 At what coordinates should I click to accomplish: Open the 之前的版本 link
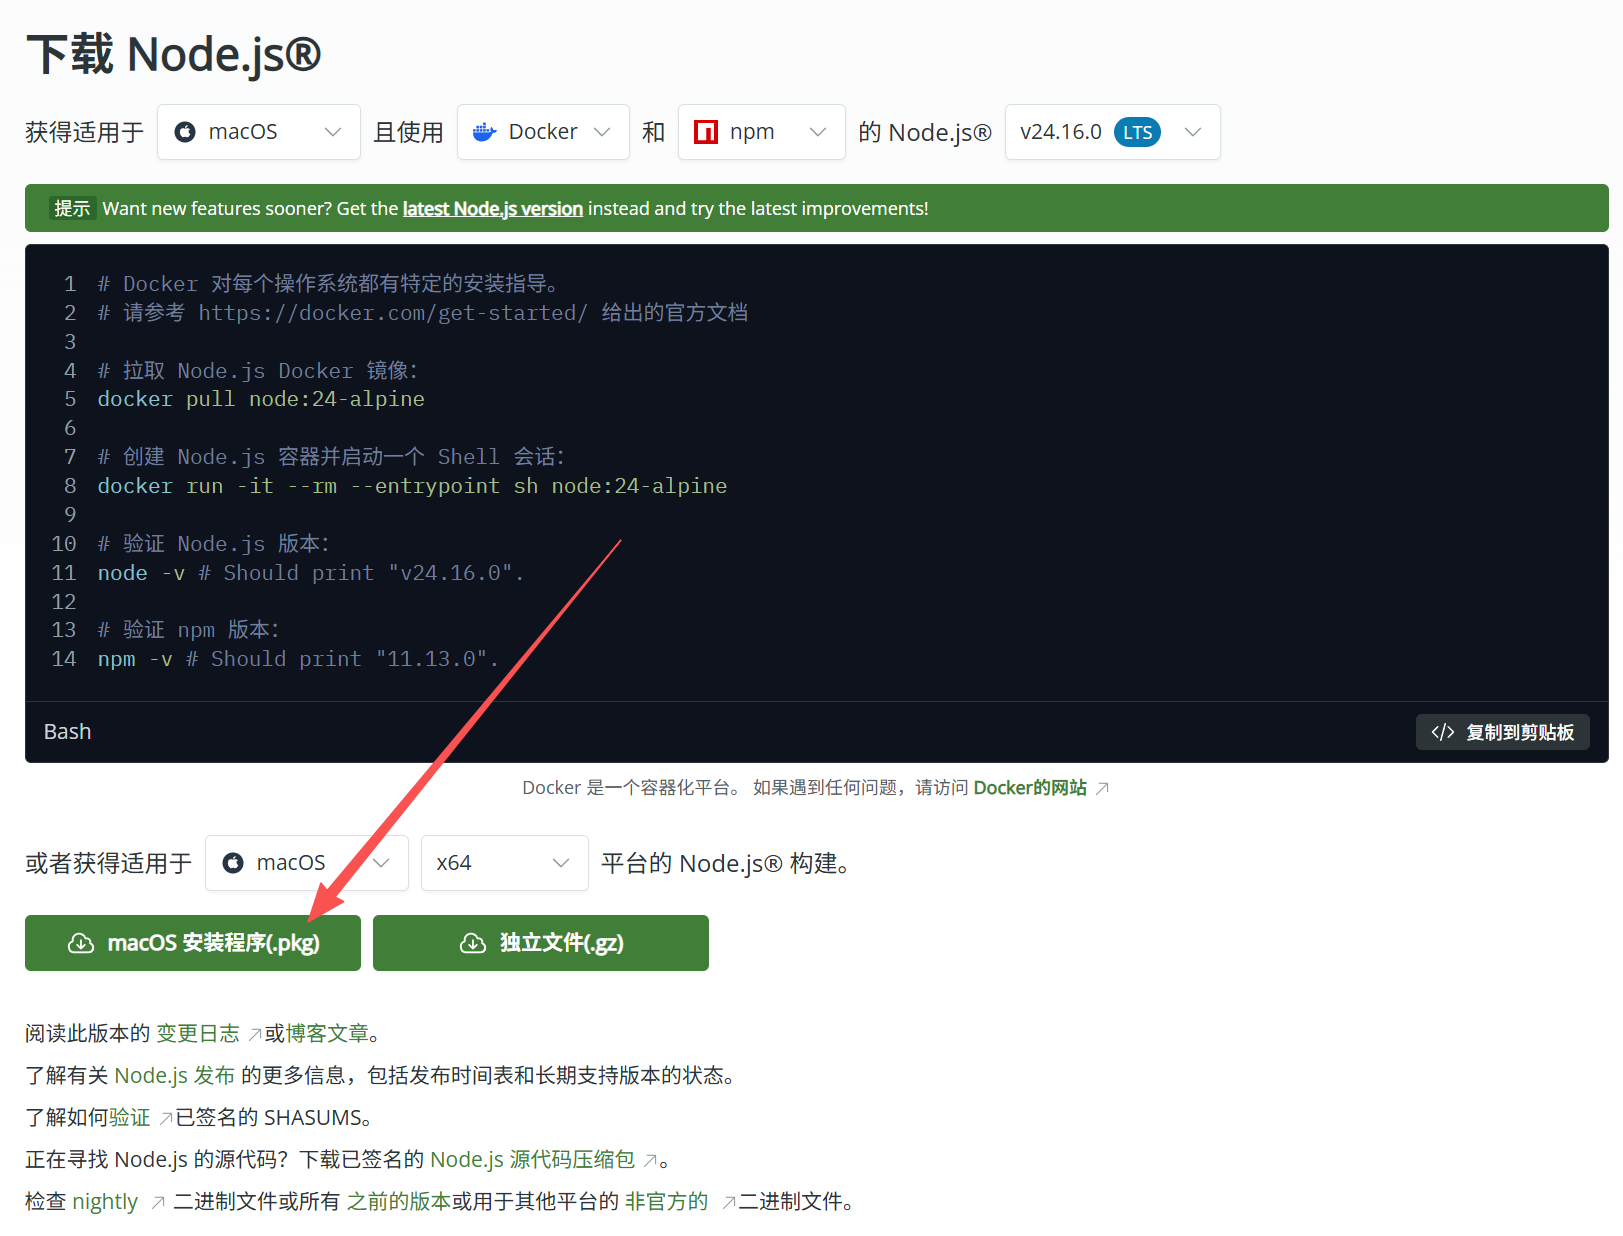tap(399, 1201)
